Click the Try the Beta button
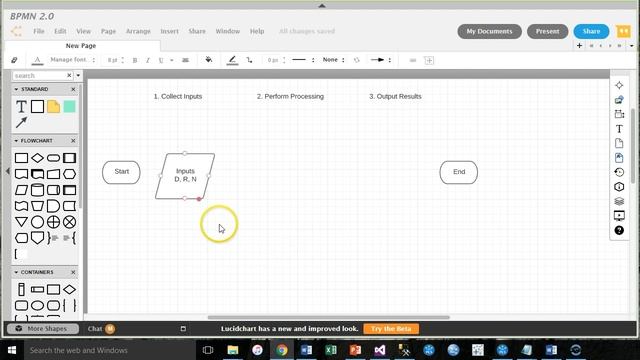The width and height of the screenshot is (640, 360). point(391,329)
